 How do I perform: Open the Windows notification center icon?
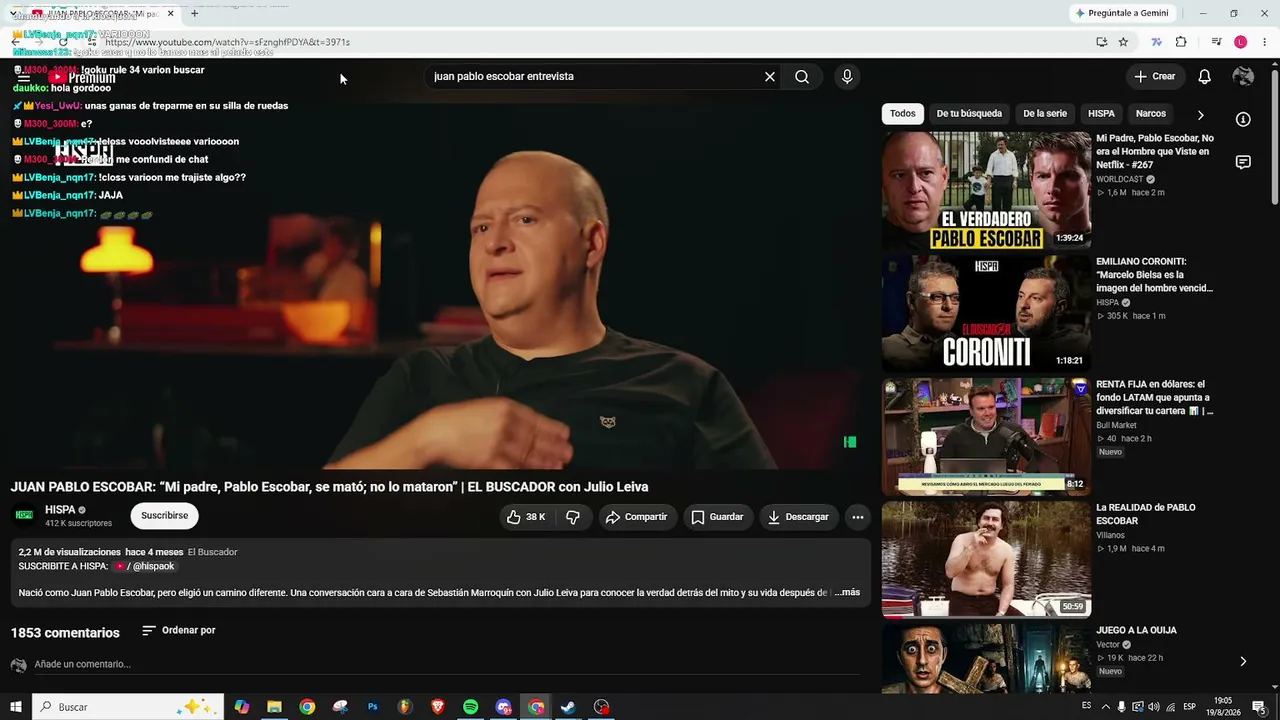1259,707
